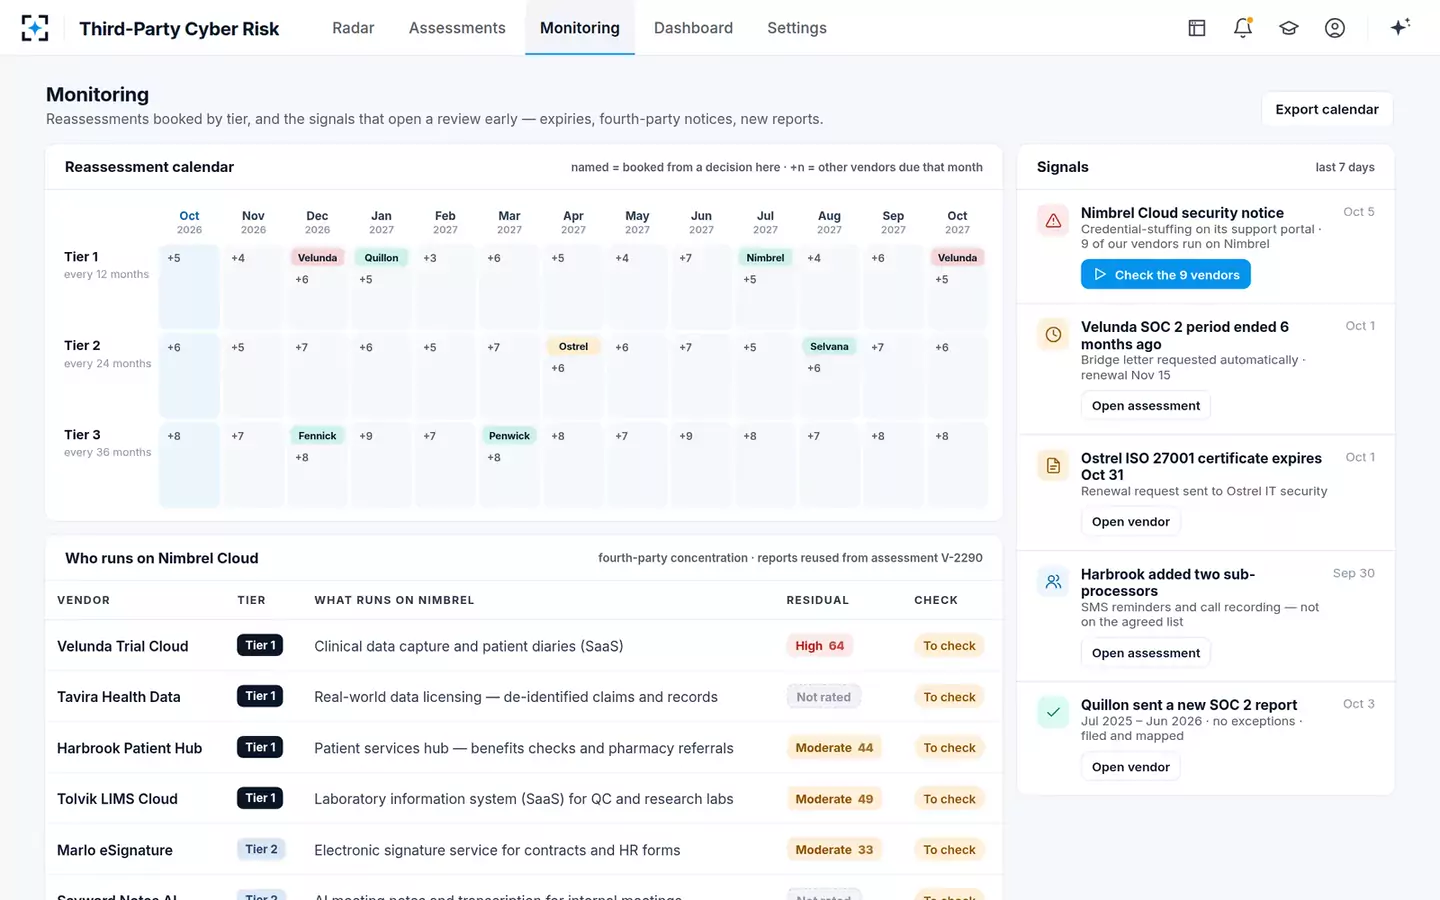Open Tolvik LIMS Cloud vendor row
The width and height of the screenshot is (1440, 900).
click(524, 799)
